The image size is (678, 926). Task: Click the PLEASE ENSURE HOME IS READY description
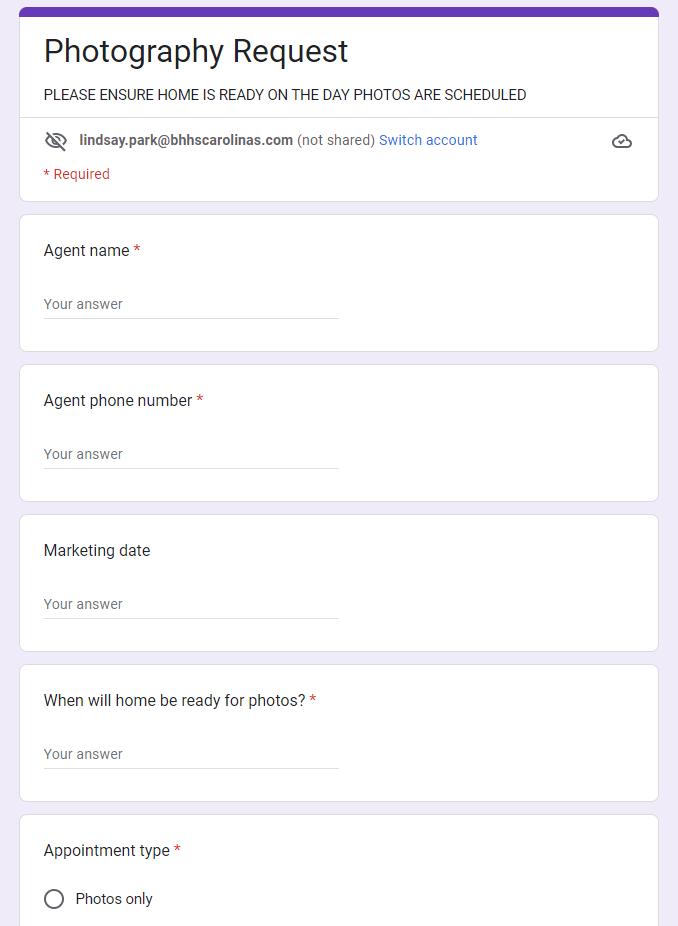(285, 95)
